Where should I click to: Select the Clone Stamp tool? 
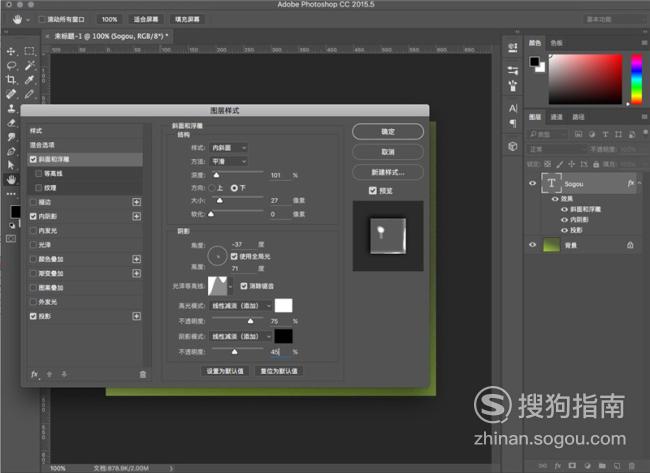coord(11,109)
